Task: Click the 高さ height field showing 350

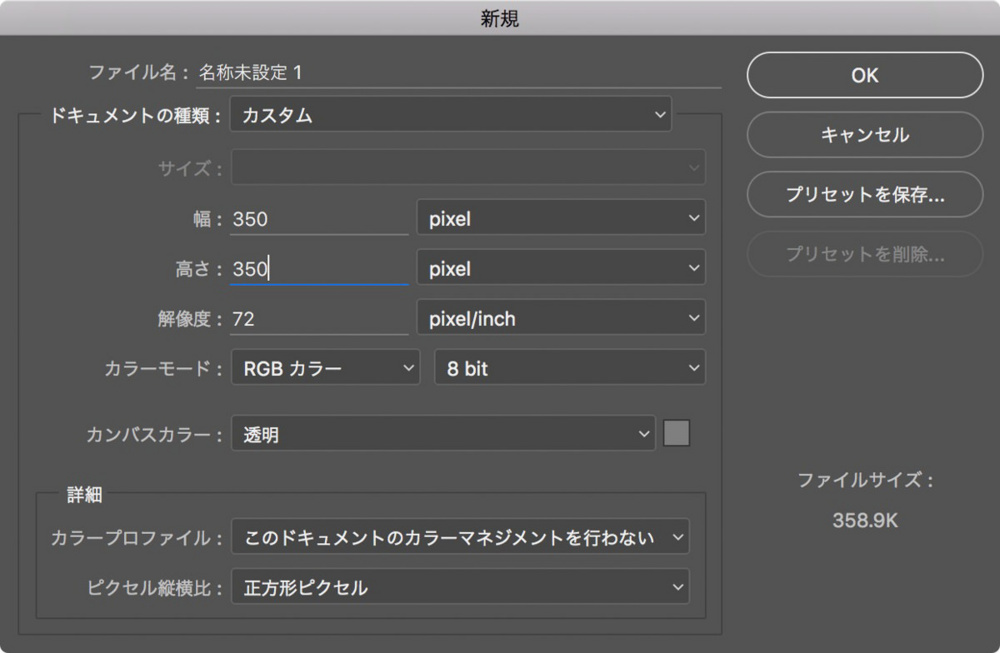Action: coord(319,268)
